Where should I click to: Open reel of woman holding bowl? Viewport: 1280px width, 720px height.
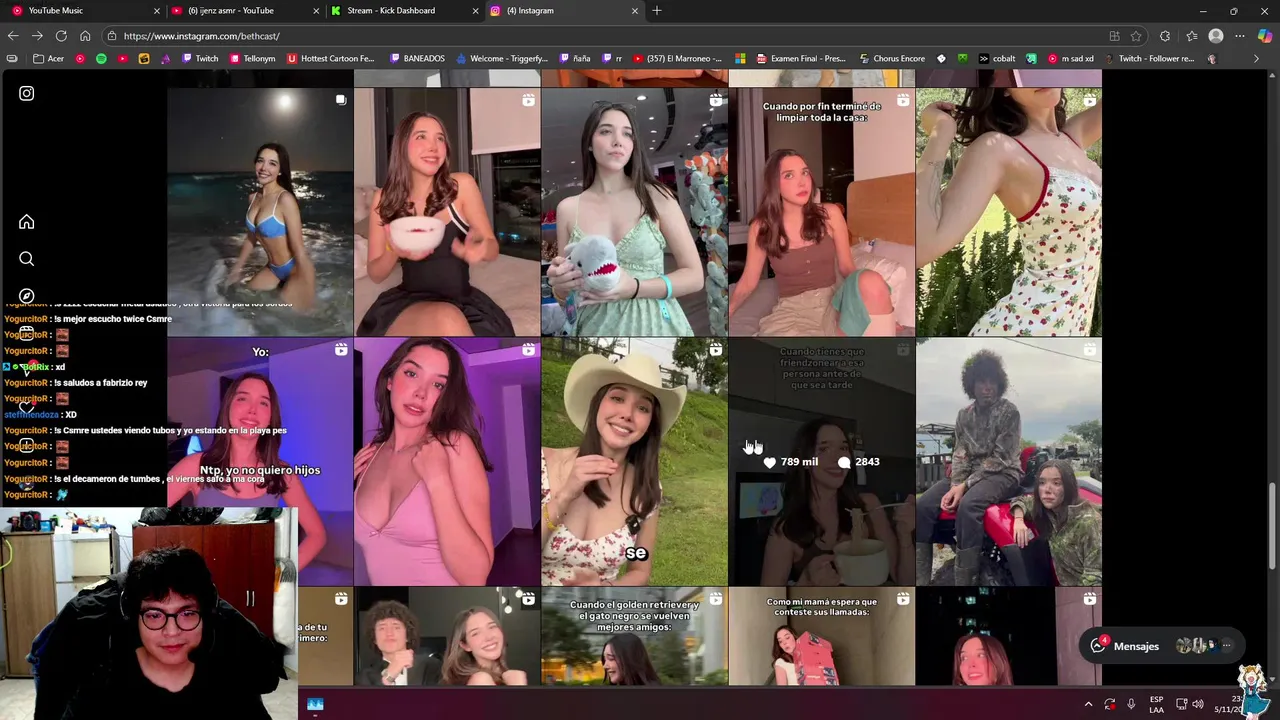click(x=447, y=212)
